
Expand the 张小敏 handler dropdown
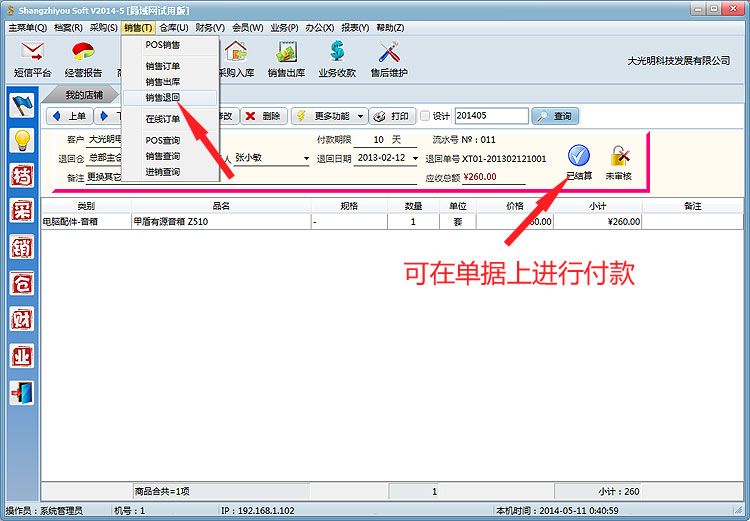click(306, 158)
